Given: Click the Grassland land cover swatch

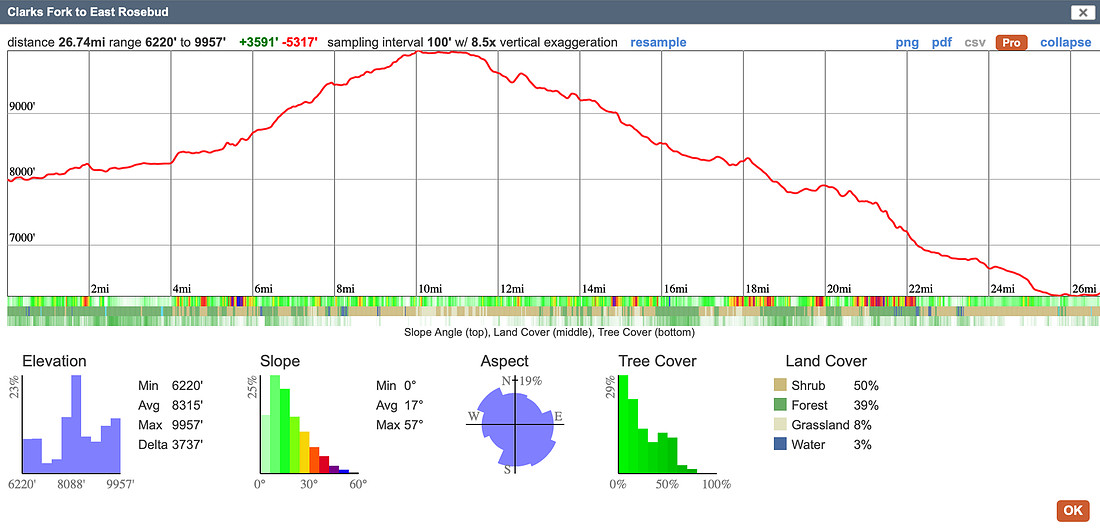Looking at the screenshot, I should point(779,425).
